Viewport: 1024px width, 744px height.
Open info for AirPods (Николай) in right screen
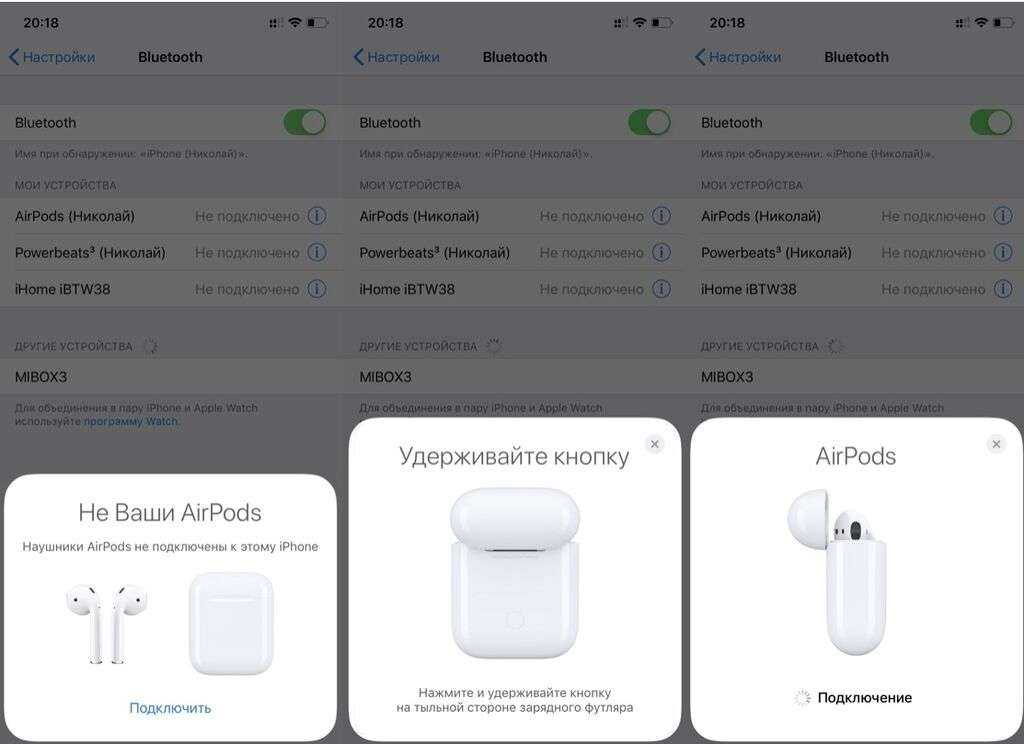[1003, 216]
